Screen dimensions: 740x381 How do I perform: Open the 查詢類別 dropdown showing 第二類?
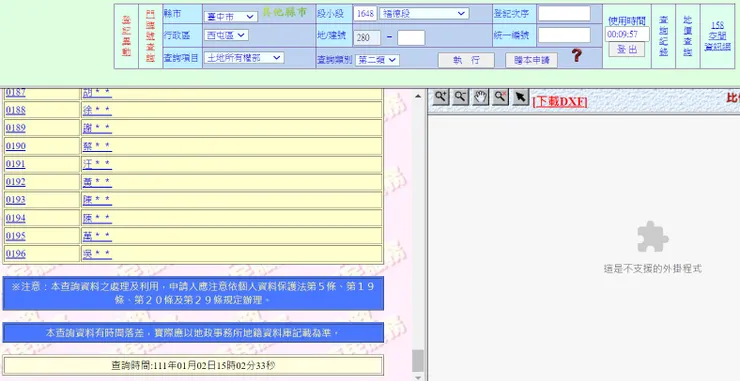pos(377,60)
